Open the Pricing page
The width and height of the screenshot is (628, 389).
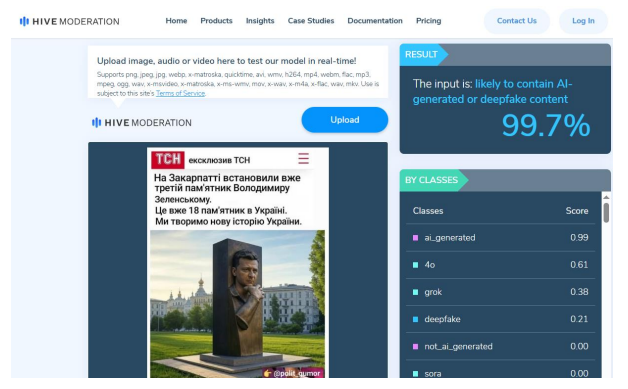pyautogui.click(x=429, y=21)
